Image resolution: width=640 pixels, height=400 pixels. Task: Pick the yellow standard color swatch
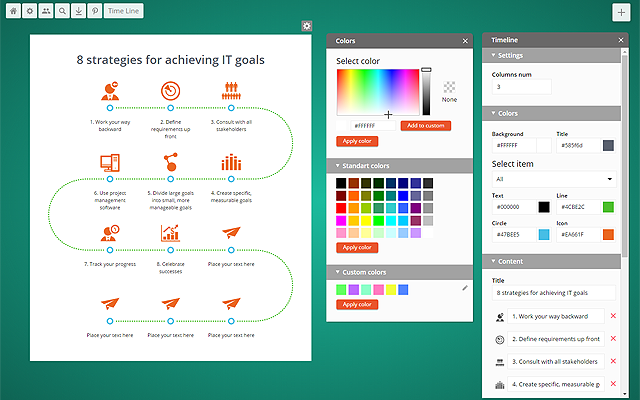click(x=366, y=221)
